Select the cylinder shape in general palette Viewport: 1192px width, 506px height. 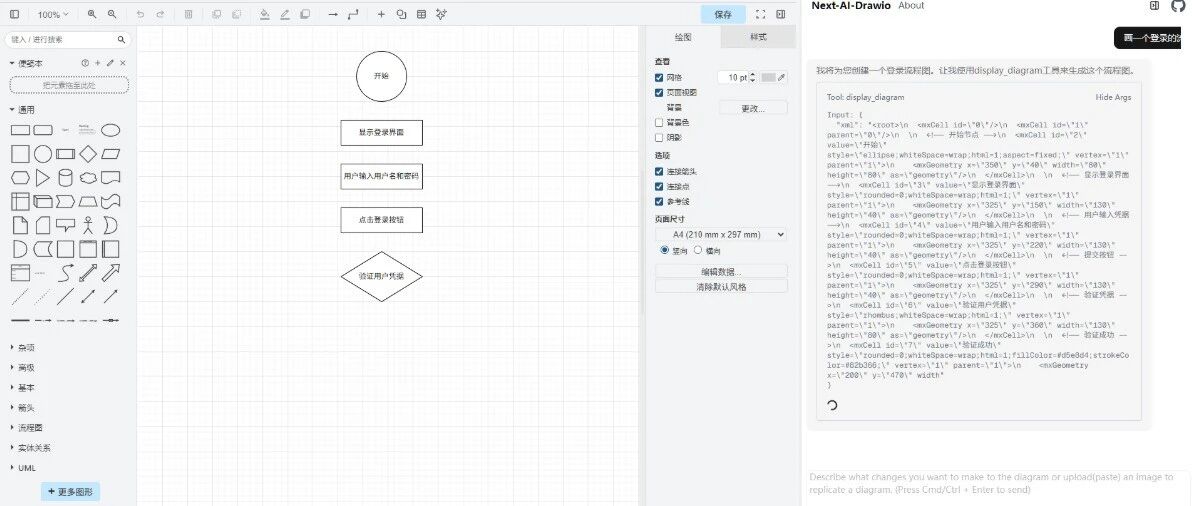tap(66, 178)
